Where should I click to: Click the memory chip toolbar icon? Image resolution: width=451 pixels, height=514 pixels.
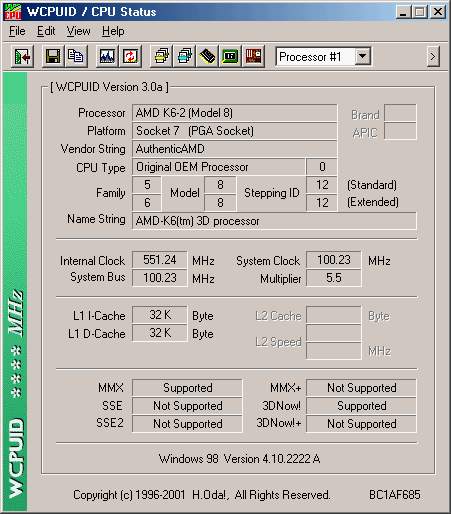(207, 57)
